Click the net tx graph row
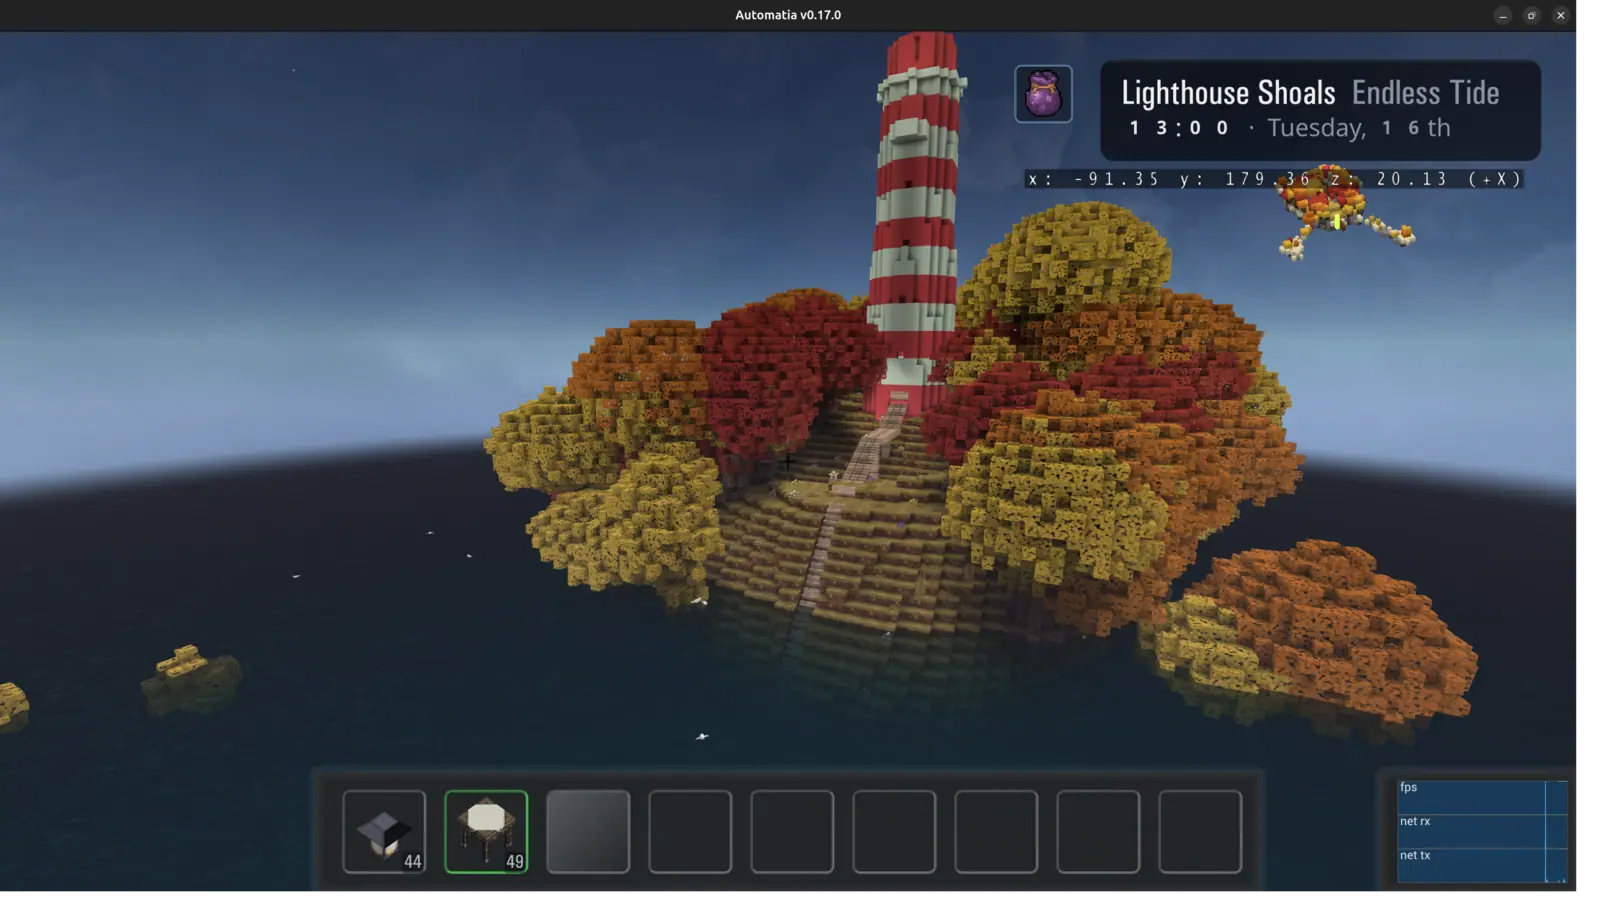This screenshot has height=916, width=1600. coord(1481,865)
